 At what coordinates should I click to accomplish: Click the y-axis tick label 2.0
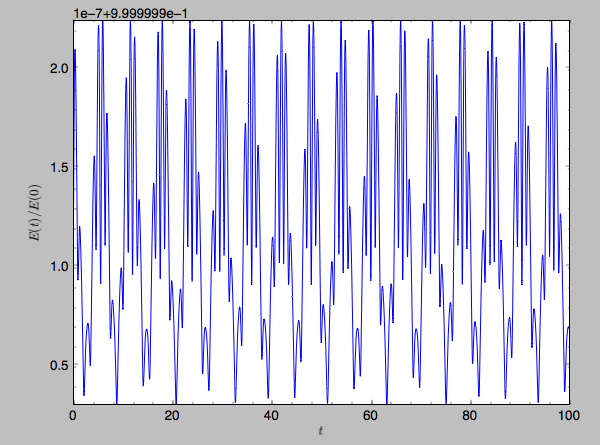coord(59,68)
